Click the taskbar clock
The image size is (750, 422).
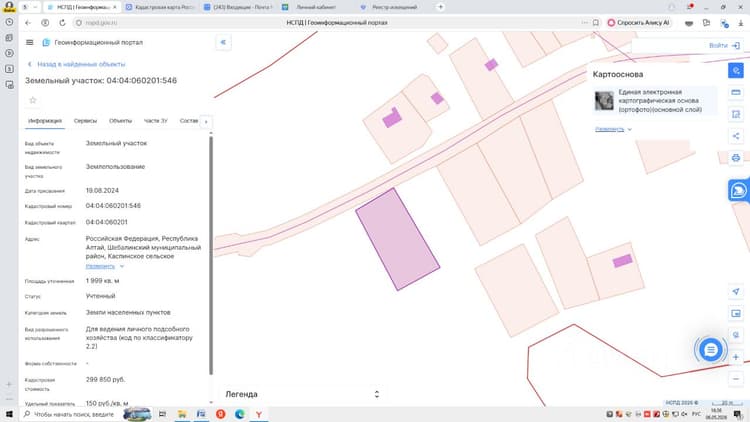(716, 414)
